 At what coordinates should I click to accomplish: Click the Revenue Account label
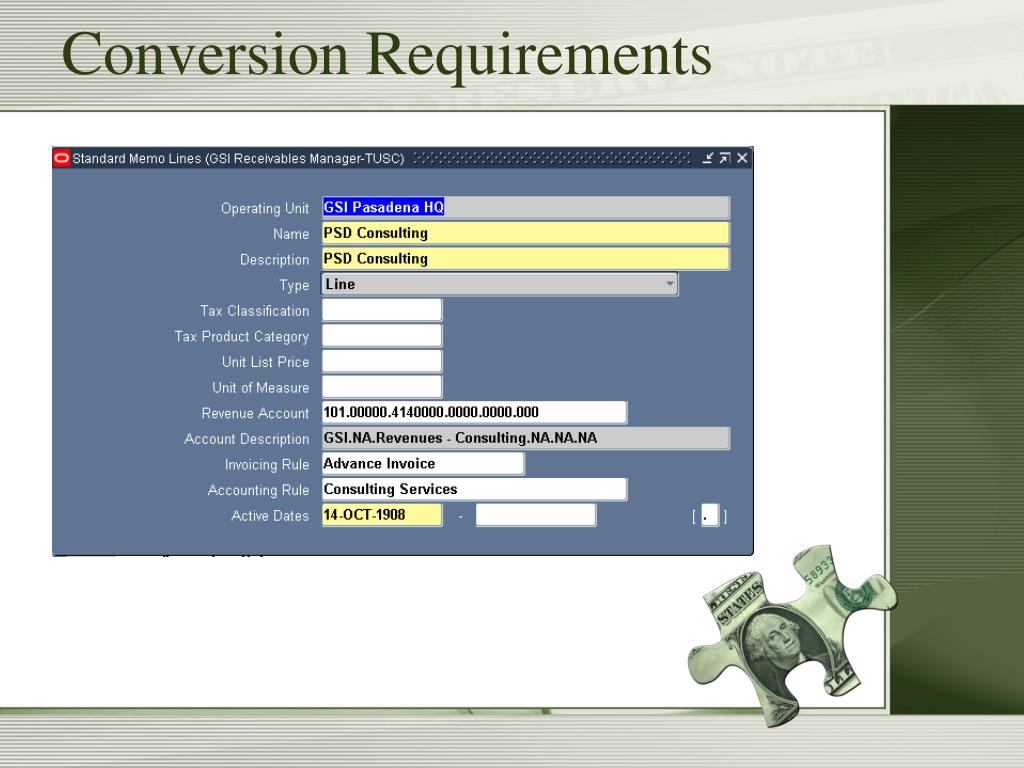click(x=255, y=413)
